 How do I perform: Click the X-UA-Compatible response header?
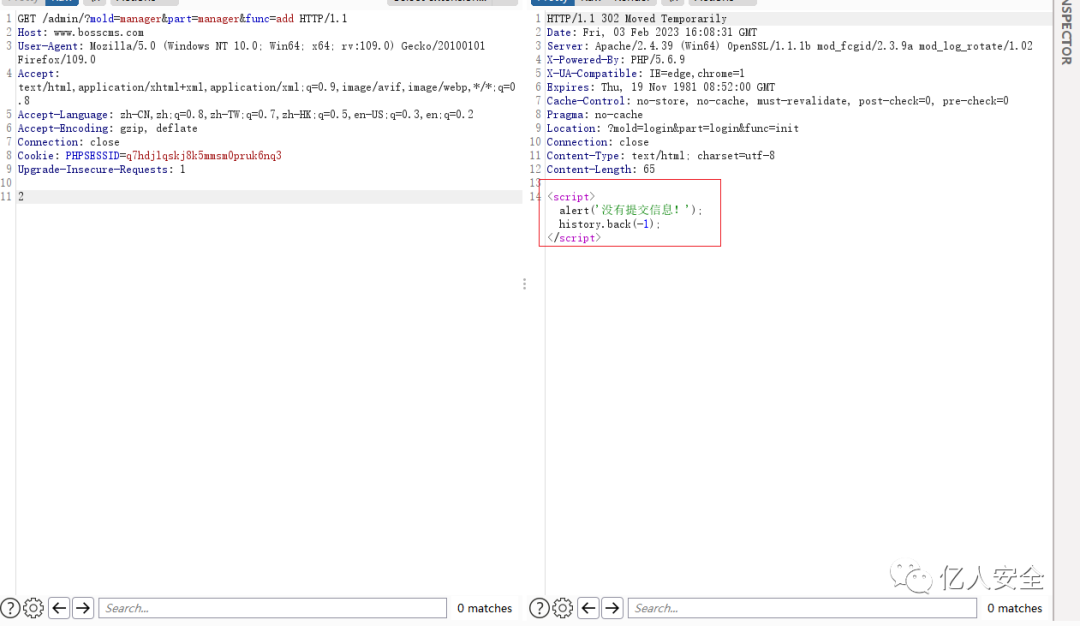pos(645,74)
